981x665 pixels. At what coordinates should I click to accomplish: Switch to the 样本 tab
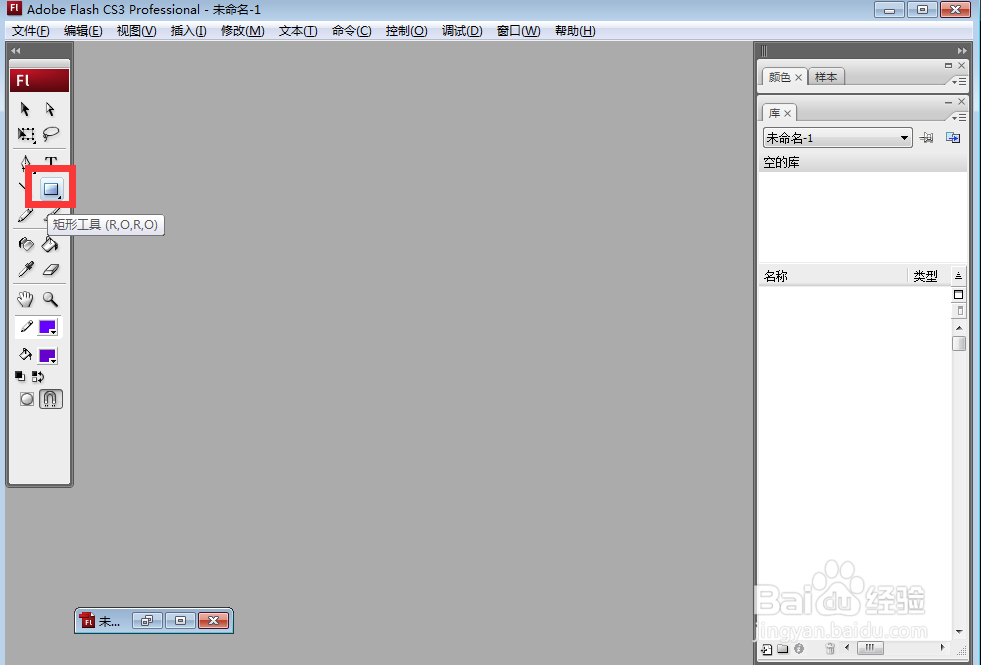(x=826, y=77)
